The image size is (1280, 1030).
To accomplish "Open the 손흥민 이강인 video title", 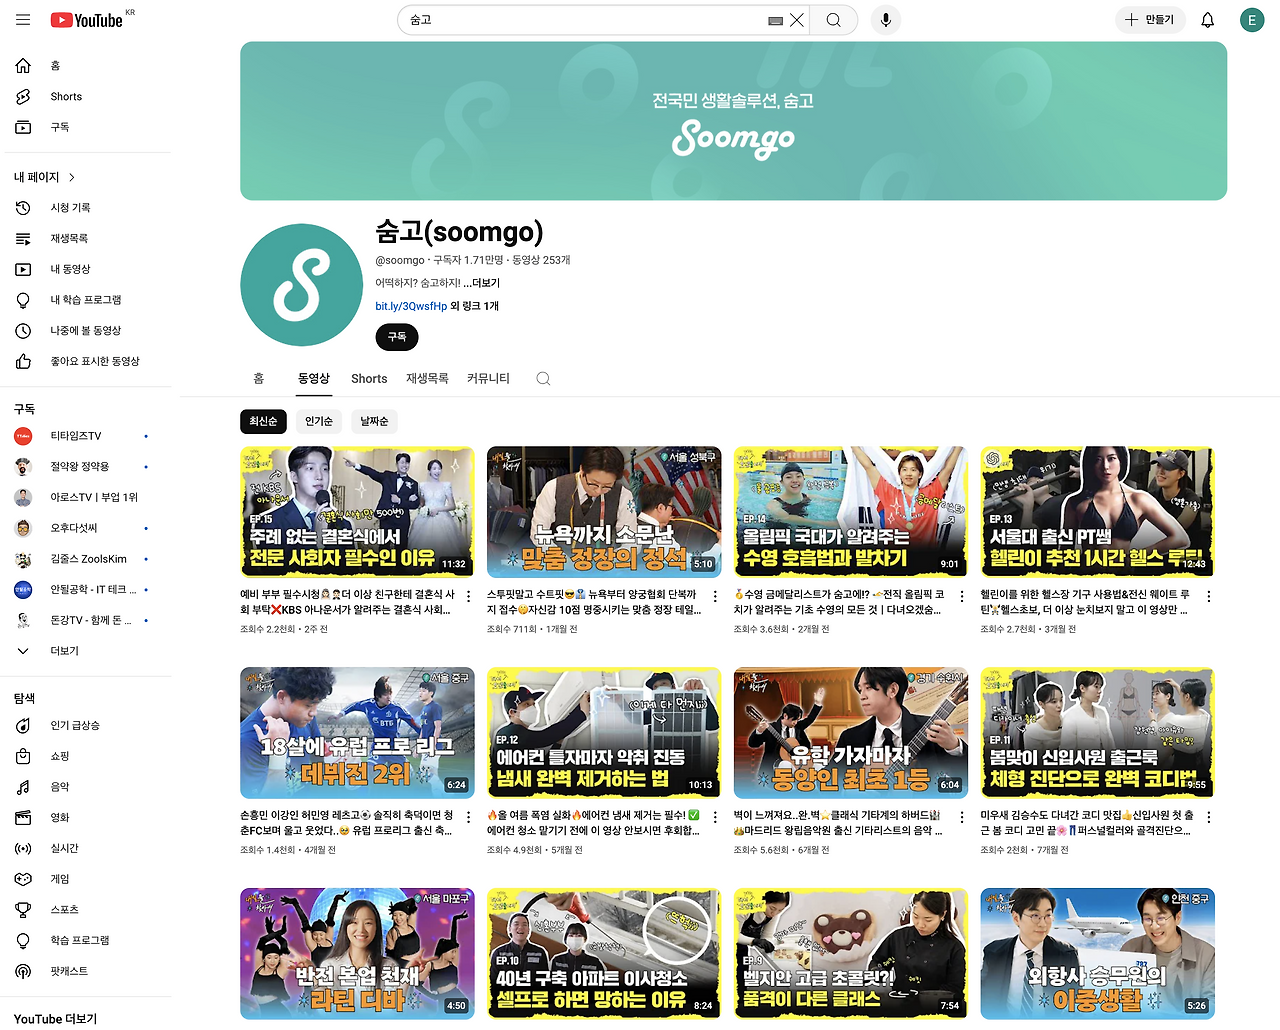I will [347, 823].
